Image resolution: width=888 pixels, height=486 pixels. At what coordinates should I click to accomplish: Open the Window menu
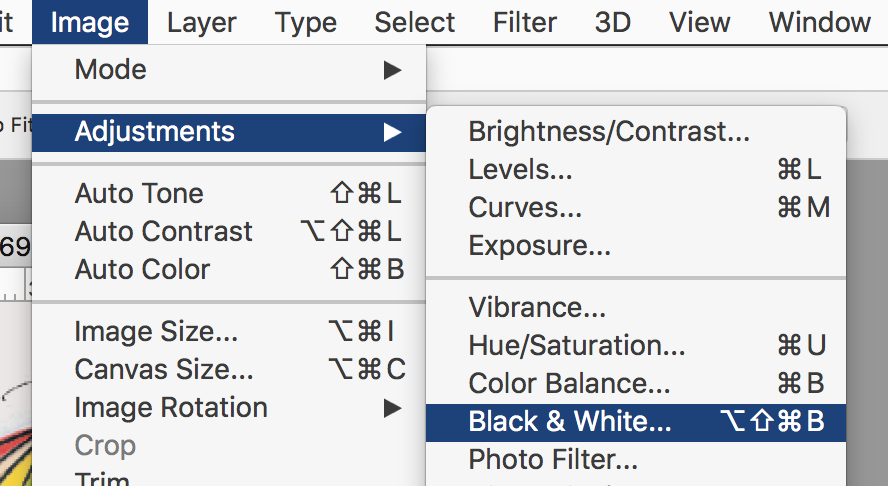pyautogui.click(x=819, y=22)
